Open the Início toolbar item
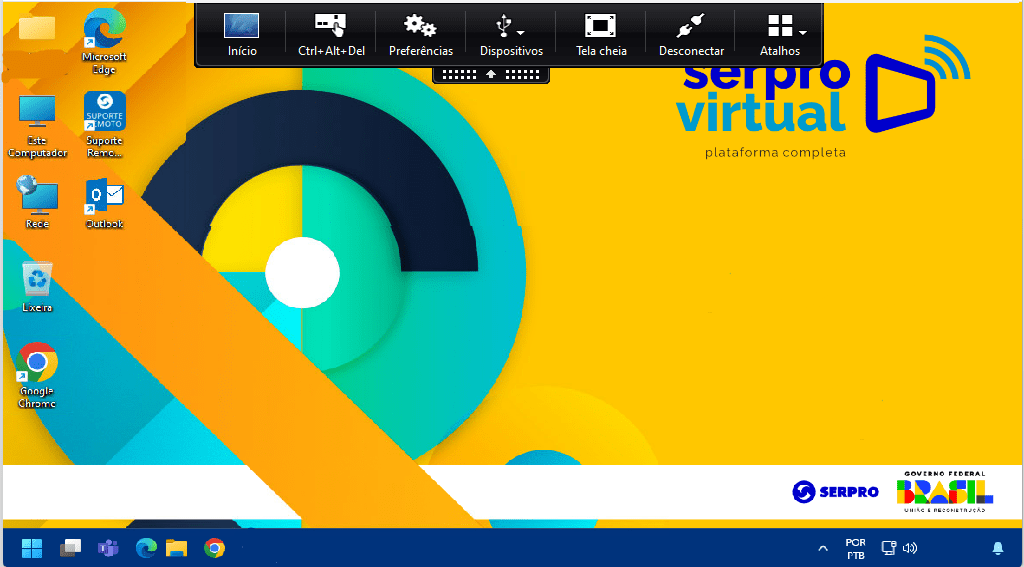 click(242, 35)
